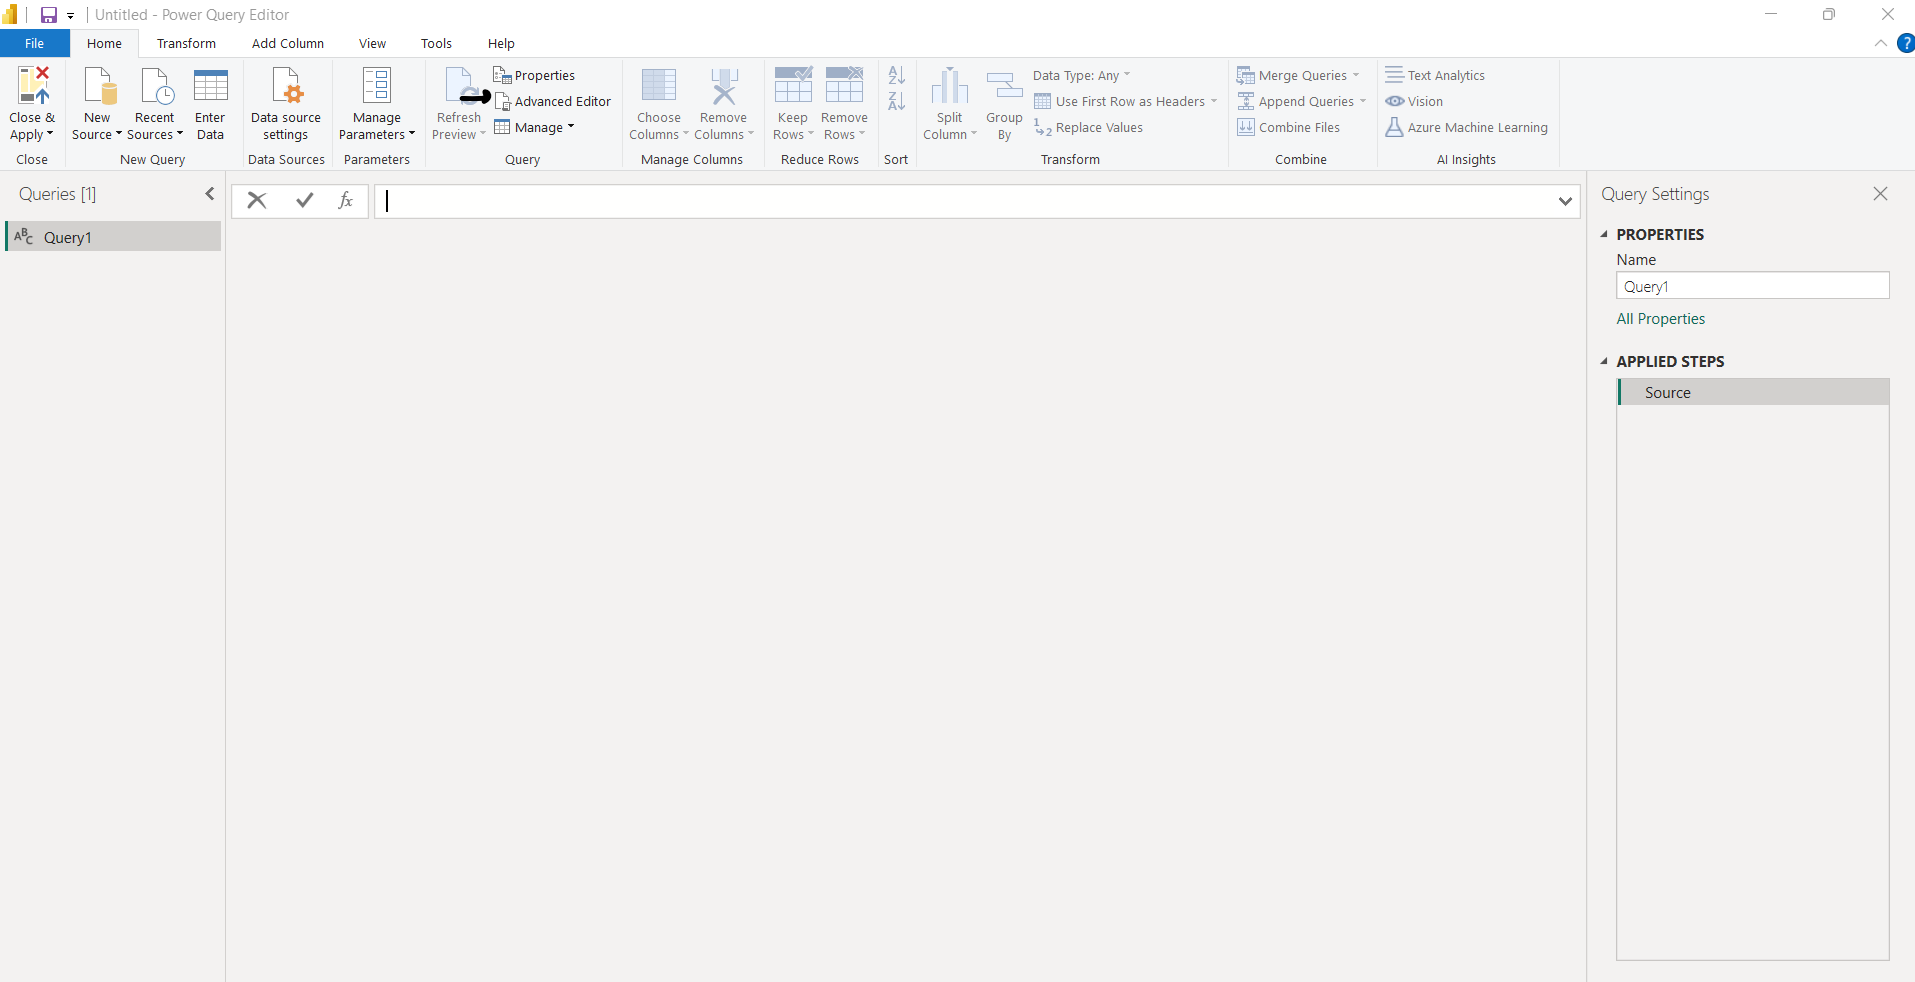Image resolution: width=1915 pixels, height=982 pixels.
Task: Open the Tools tab
Action: [x=436, y=43]
